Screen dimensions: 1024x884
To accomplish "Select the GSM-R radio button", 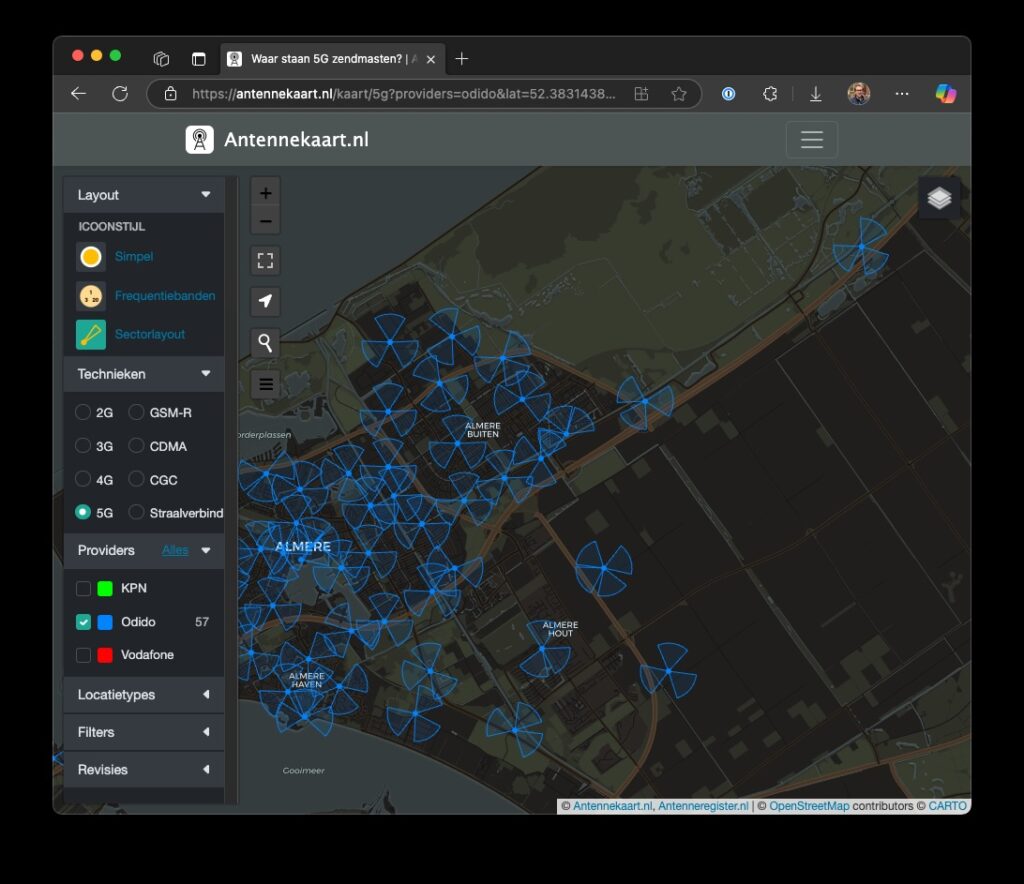I will pyautogui.click(x=136, y=412).
